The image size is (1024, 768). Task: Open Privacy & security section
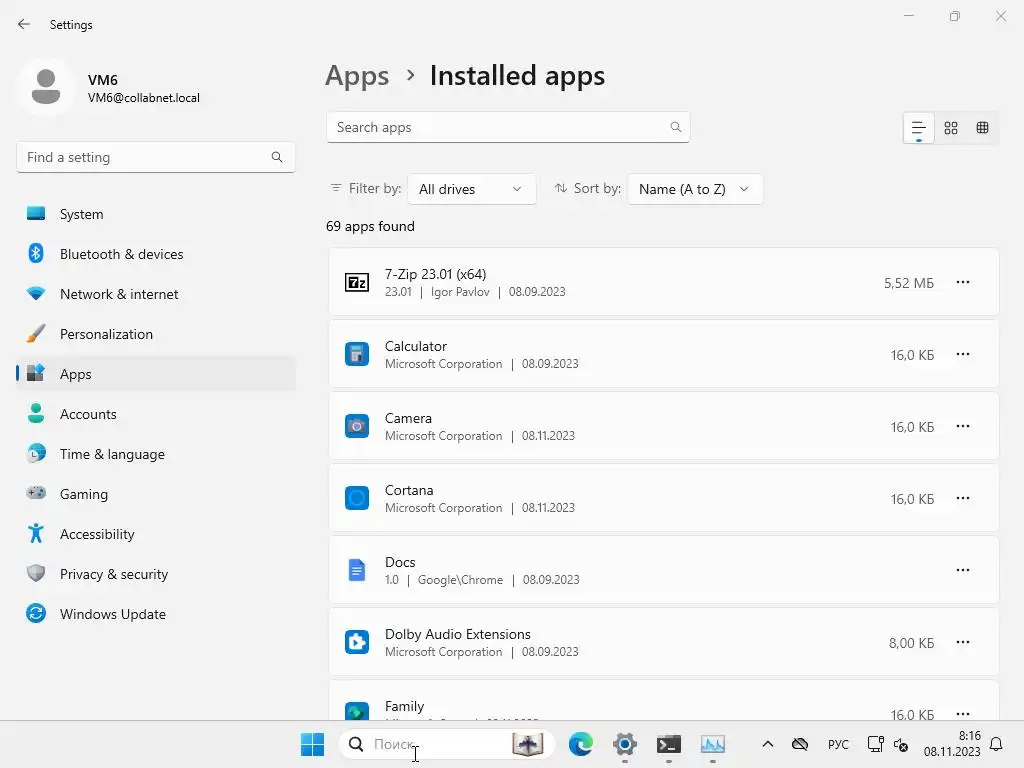[113, 574]
